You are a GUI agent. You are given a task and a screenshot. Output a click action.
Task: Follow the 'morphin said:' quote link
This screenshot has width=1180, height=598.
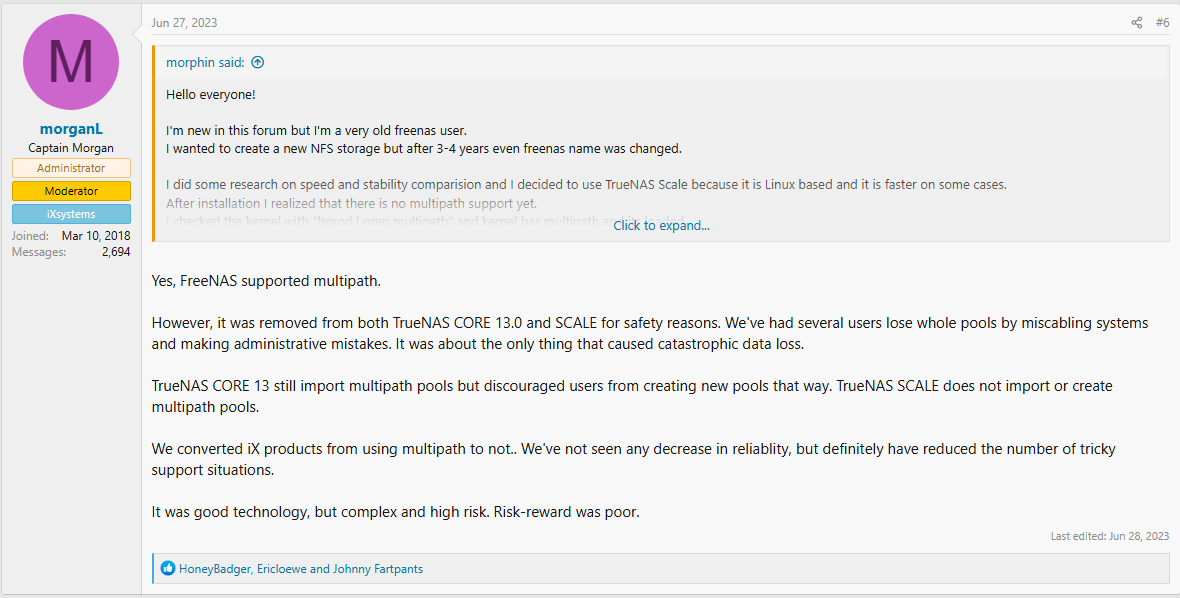206,62
